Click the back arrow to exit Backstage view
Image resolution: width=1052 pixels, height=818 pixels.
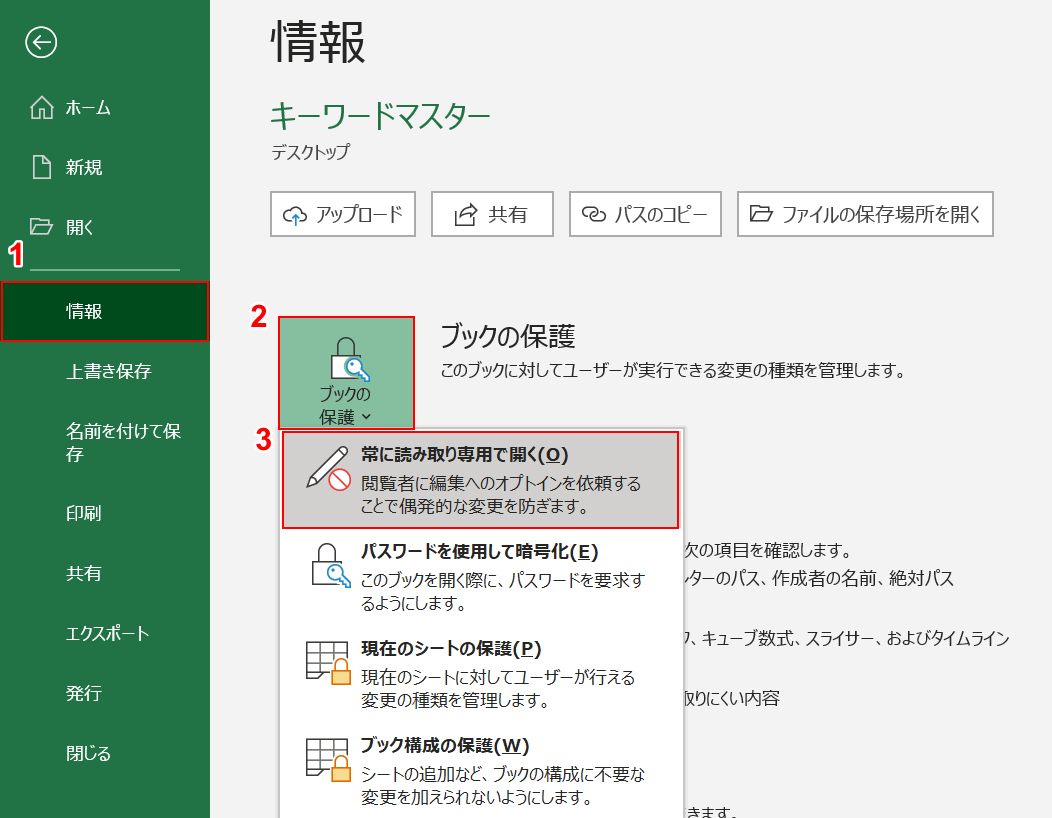point(40,44)
